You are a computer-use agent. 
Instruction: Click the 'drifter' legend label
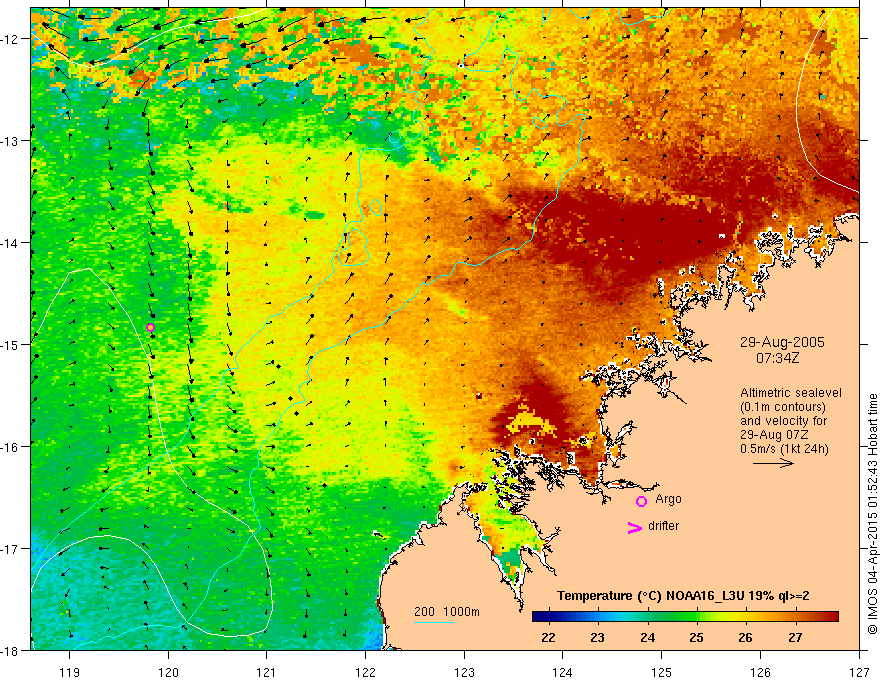click(663, 526)
